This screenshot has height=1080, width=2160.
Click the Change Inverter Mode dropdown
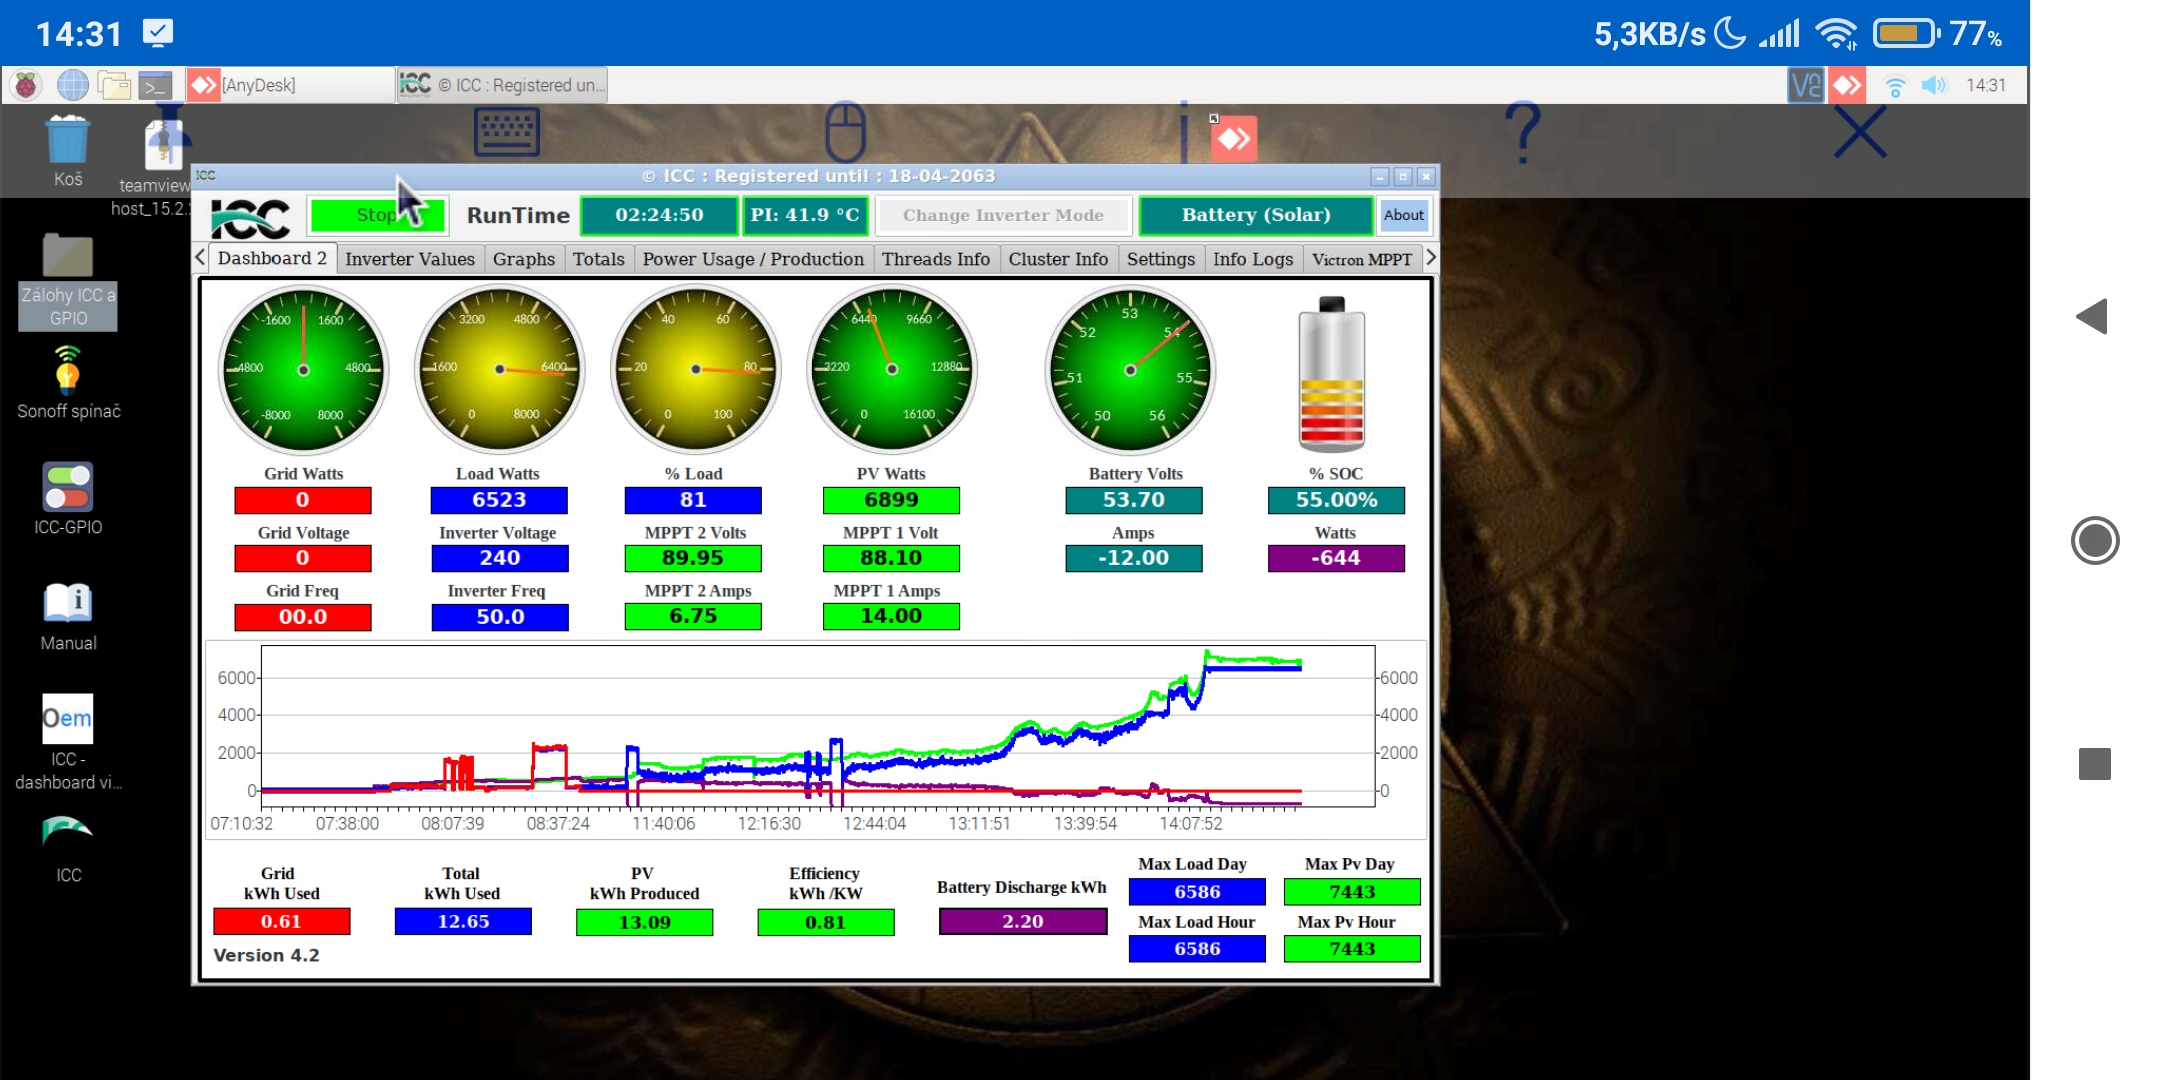click(1003, 214)
